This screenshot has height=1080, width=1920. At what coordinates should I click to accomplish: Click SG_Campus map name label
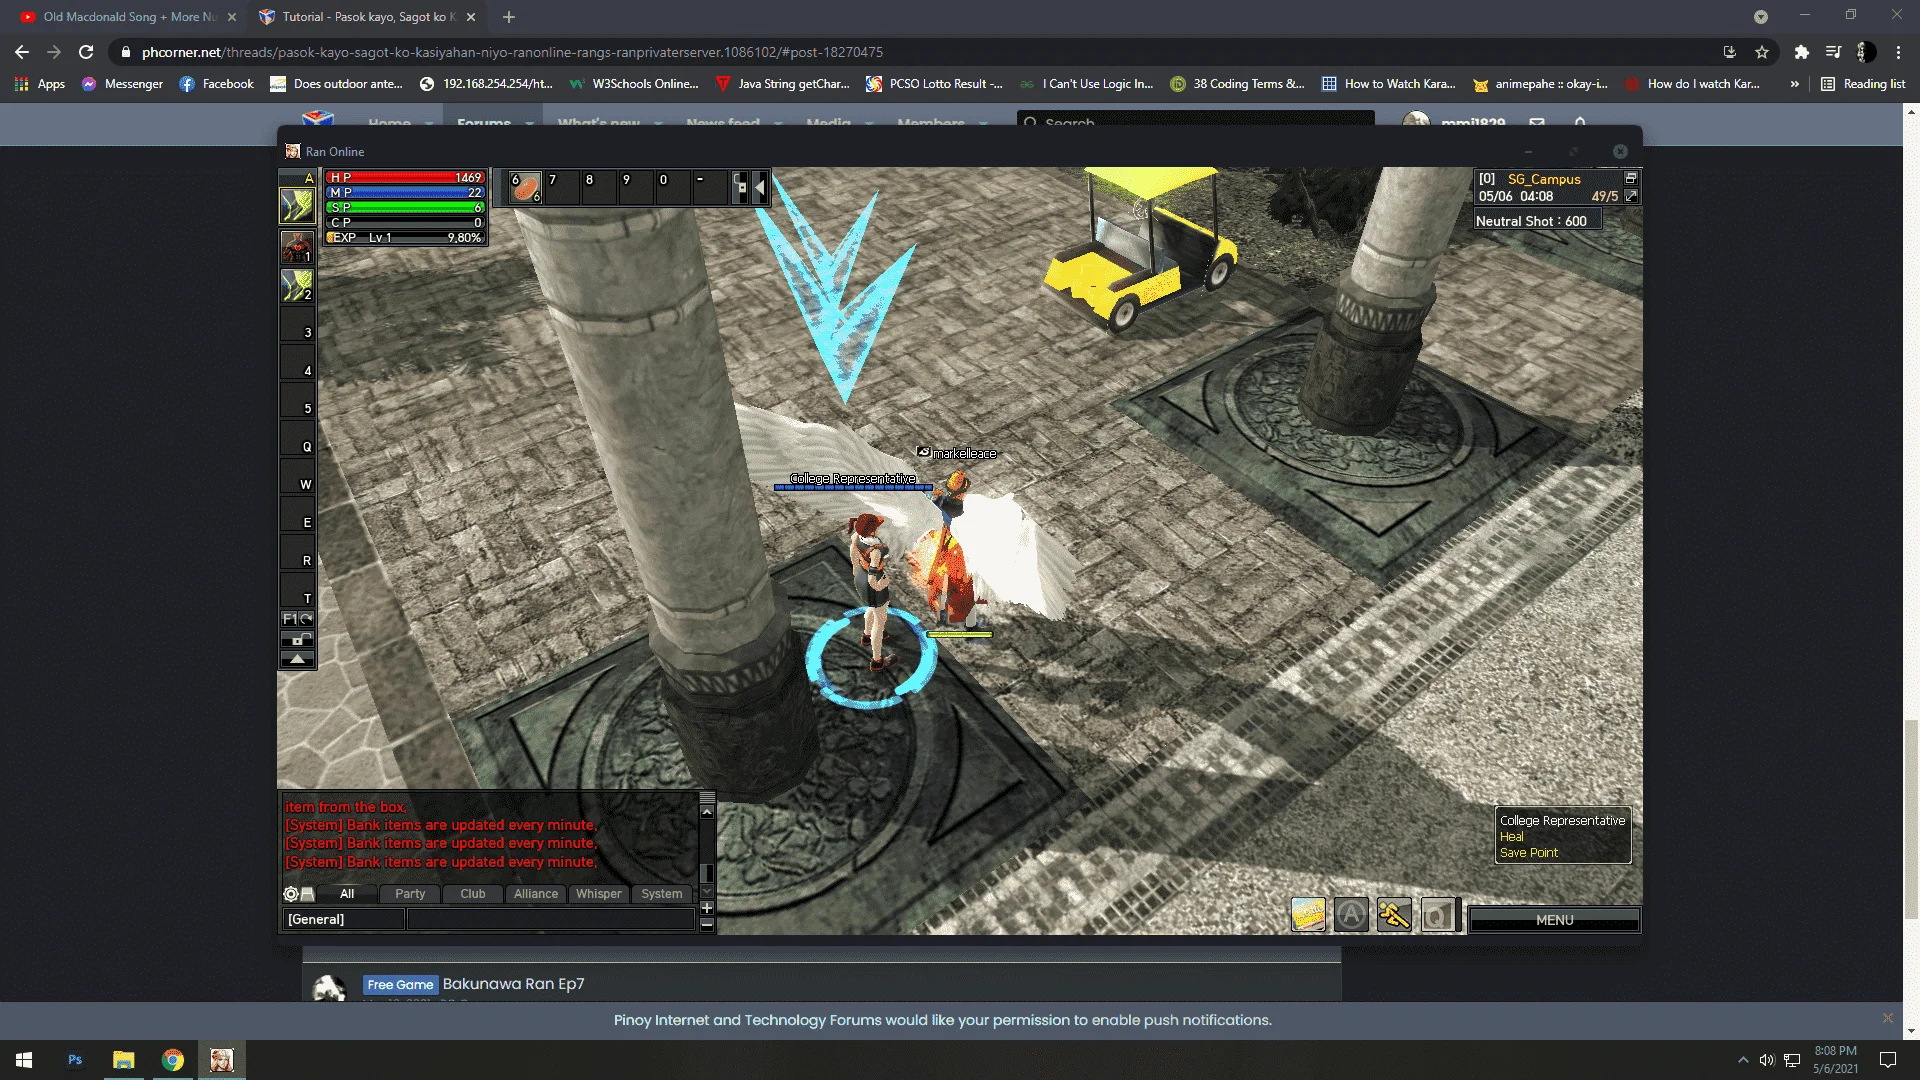point(1544,179)
